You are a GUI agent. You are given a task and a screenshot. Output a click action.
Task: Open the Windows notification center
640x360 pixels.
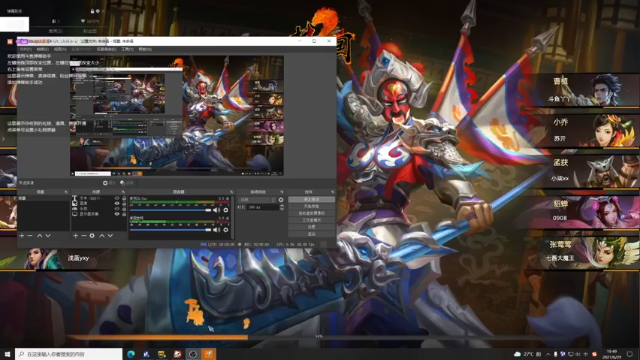tap(630, 354)
